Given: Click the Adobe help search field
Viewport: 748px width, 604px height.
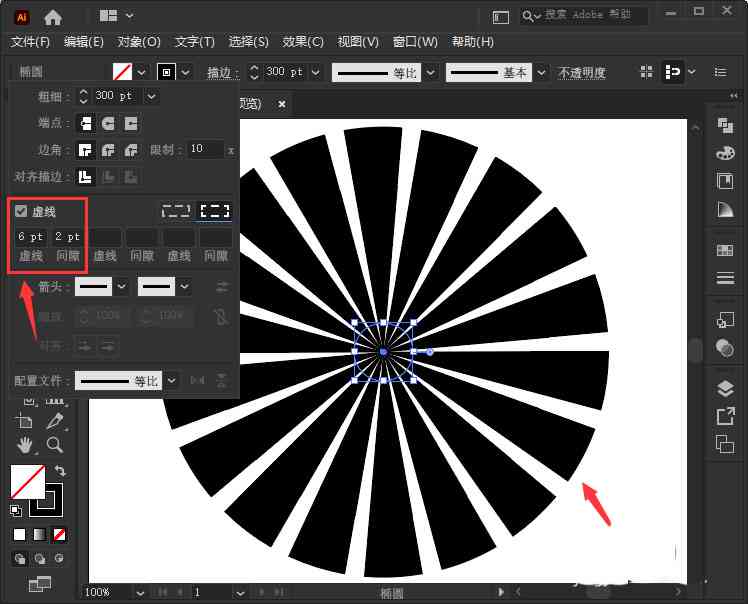Looking at the screenshot, I should tap(583, 16).
